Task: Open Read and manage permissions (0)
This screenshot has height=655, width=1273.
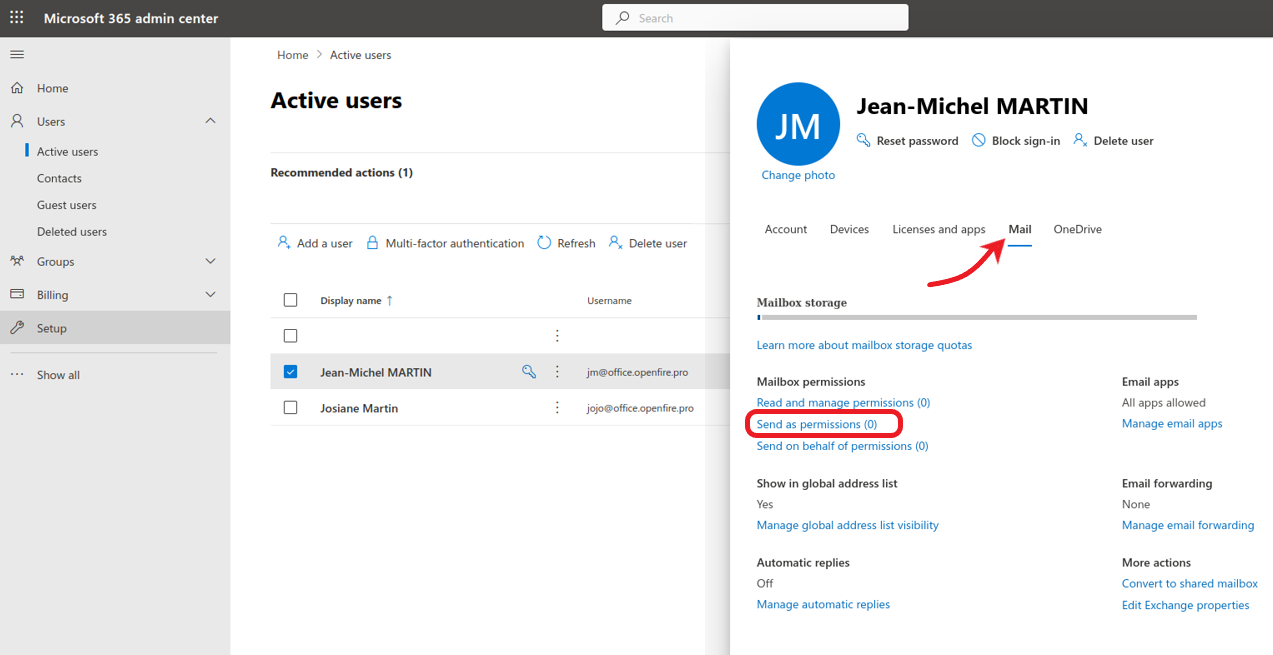Action: coord(843,403)
